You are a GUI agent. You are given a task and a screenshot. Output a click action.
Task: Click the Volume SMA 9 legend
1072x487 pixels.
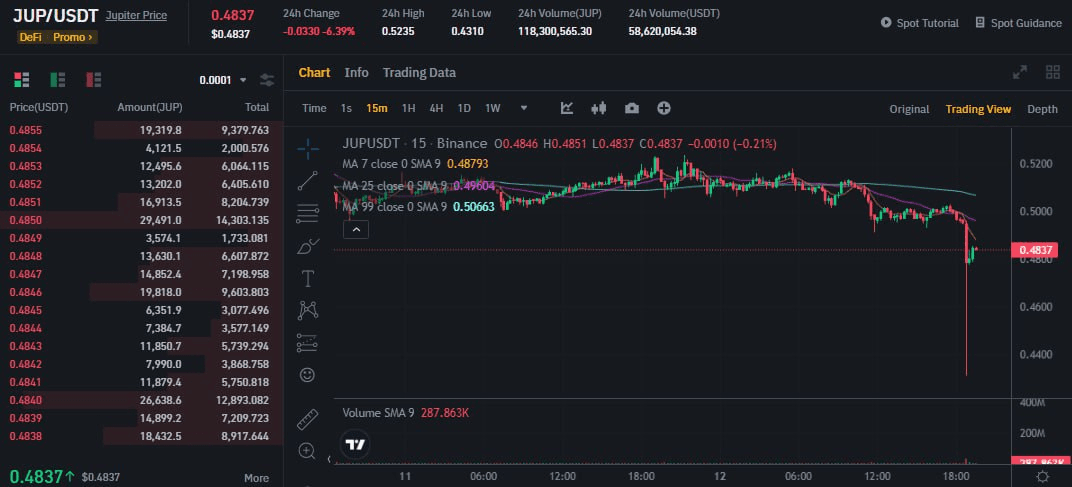(405, 413)
